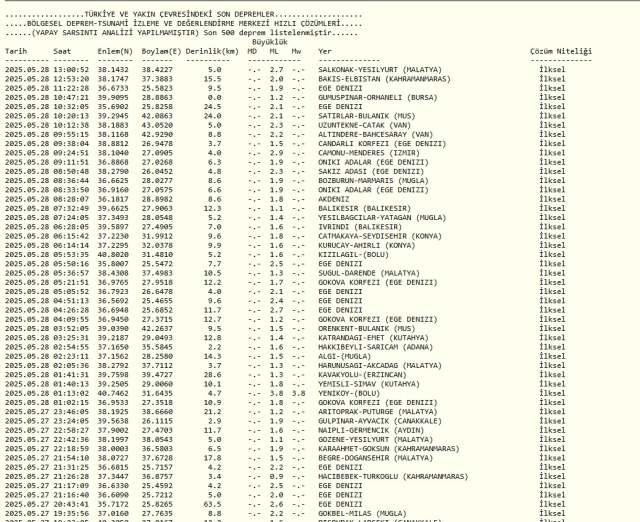This screenshot has height=522, width=640.
Task: Click GOKBEL-MILAS (MUGLA) entry
Action: (362, 513)
